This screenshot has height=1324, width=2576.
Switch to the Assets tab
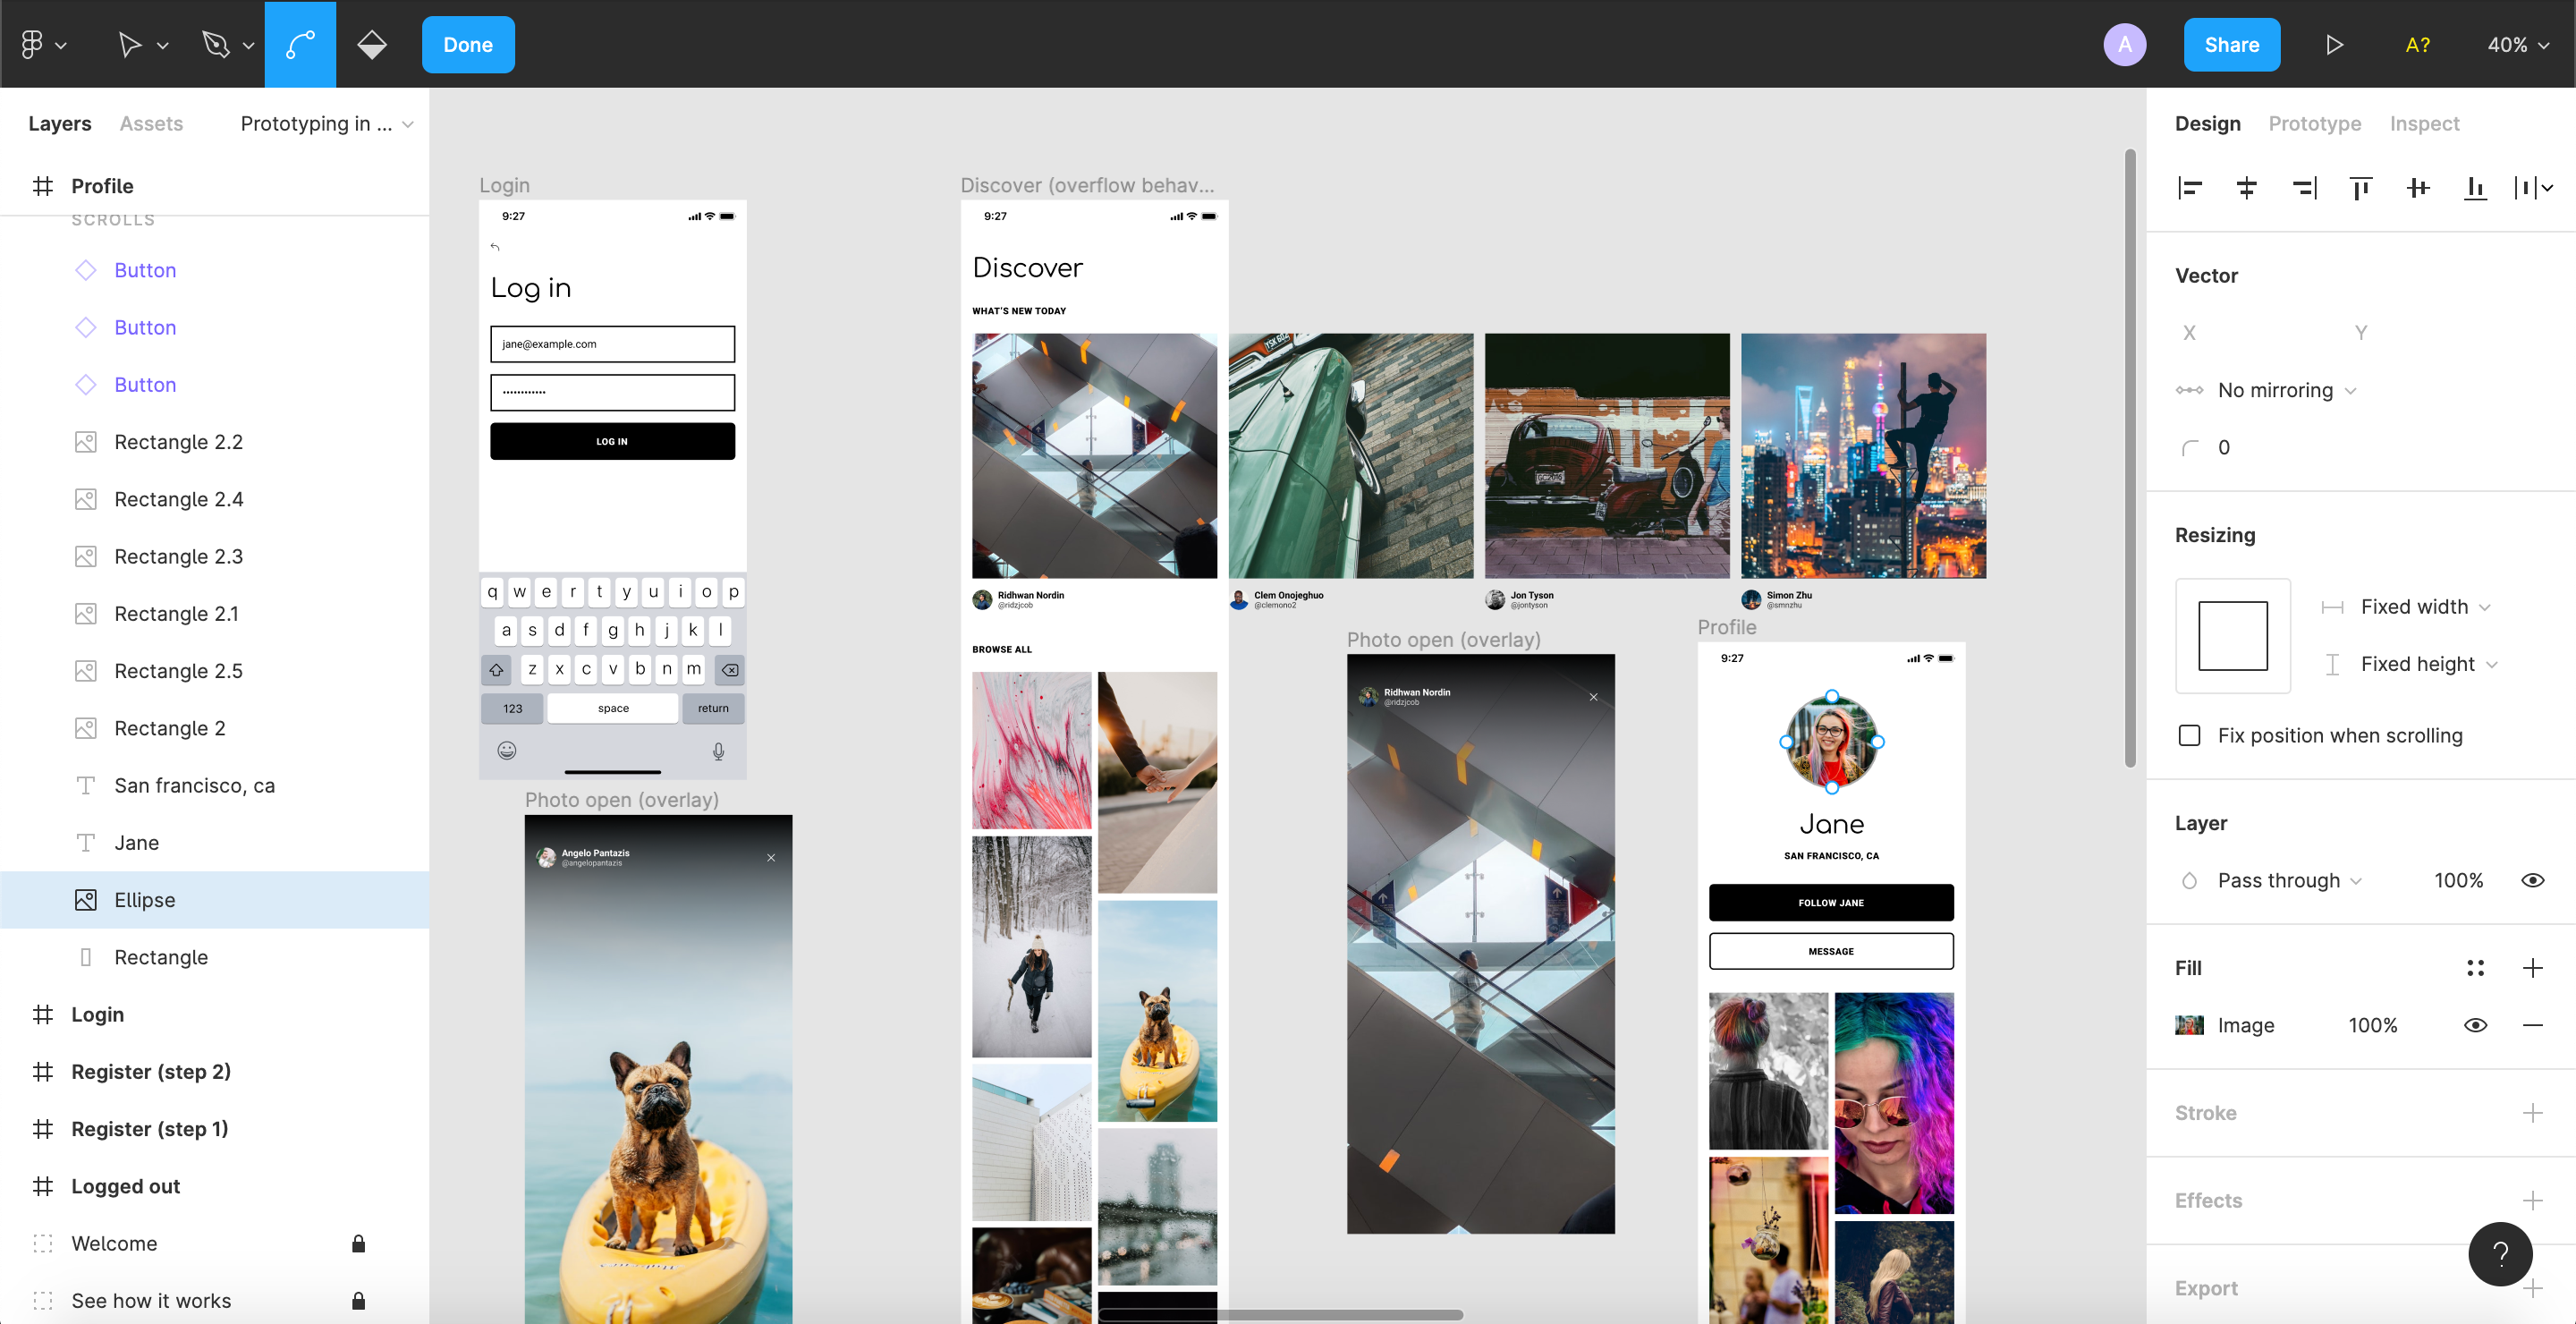tap(151, 123)
